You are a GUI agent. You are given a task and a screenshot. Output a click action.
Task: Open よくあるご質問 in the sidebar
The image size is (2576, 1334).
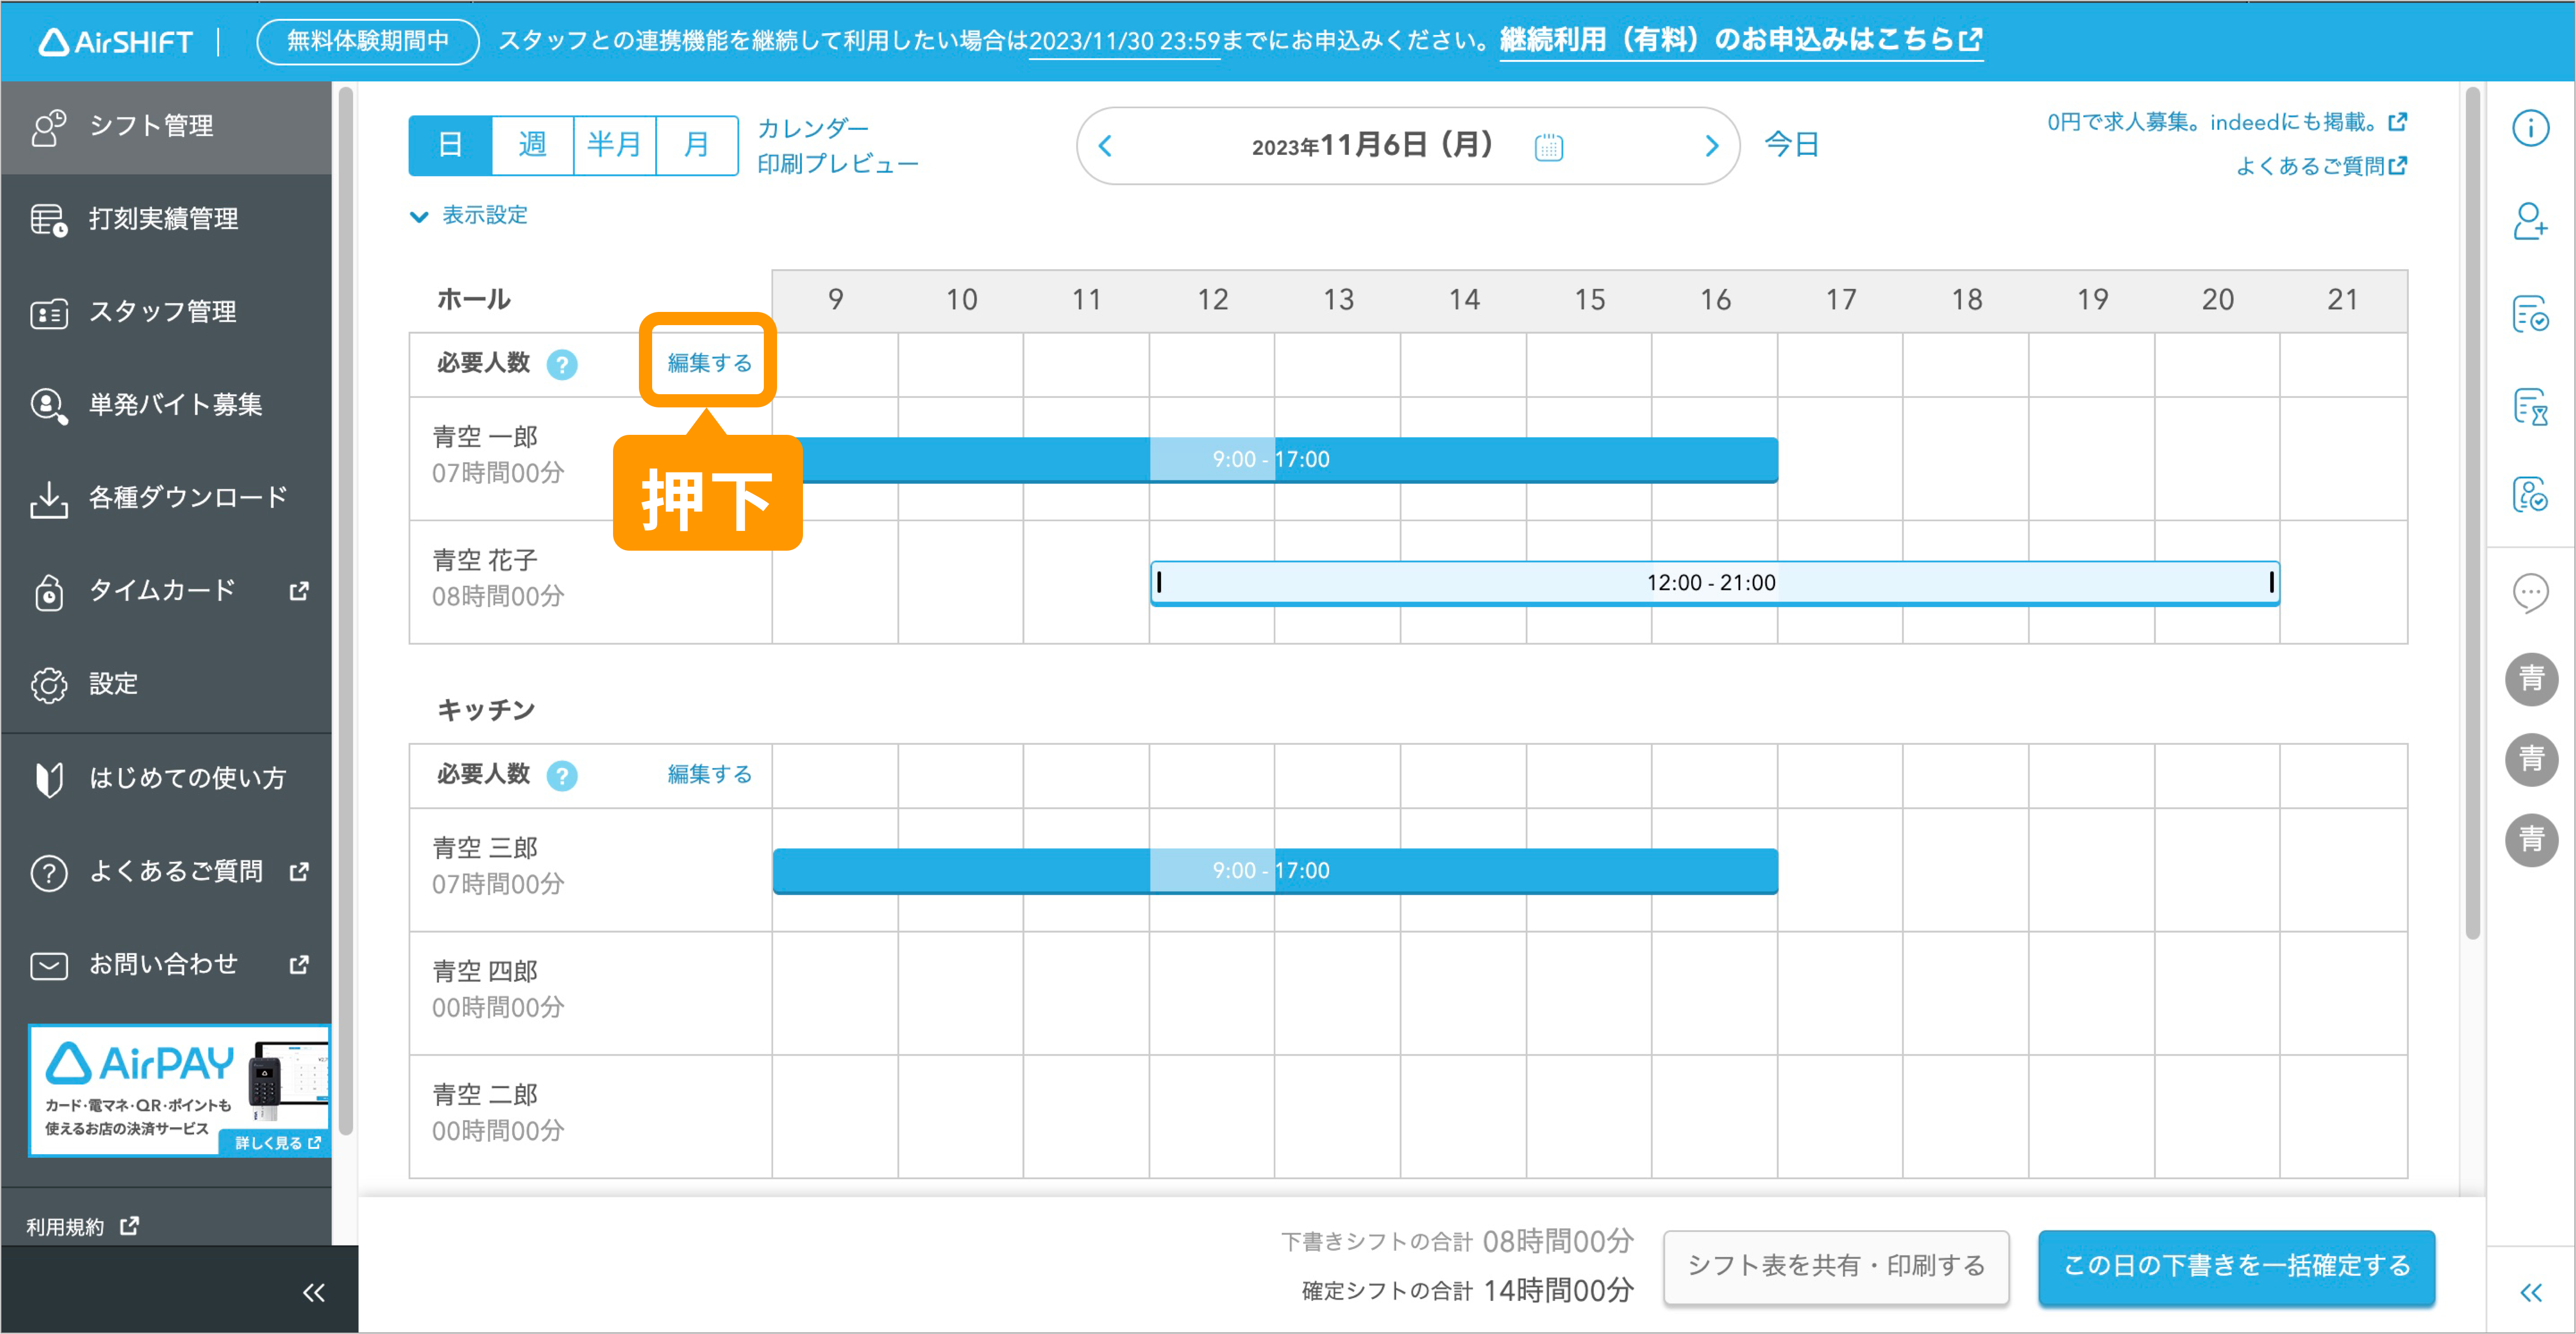click(166, 871)
